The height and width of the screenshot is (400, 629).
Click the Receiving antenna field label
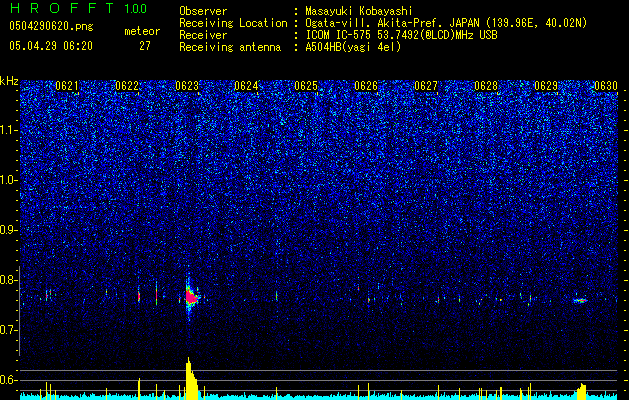click(230, 47)
